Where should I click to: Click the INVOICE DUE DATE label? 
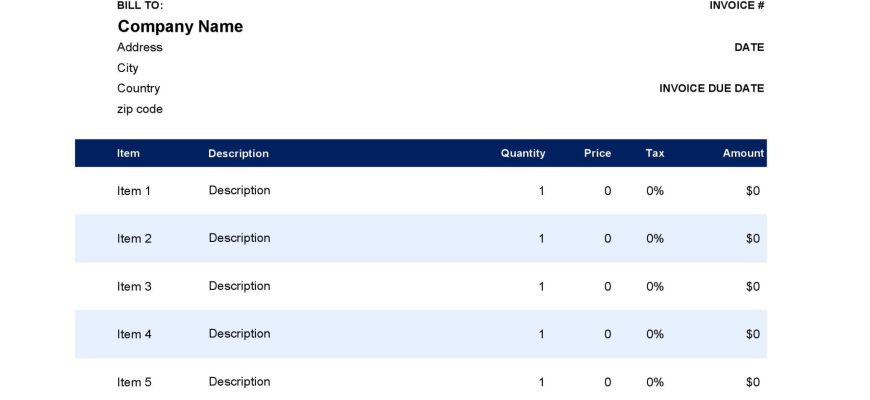[x=712, y=89]
